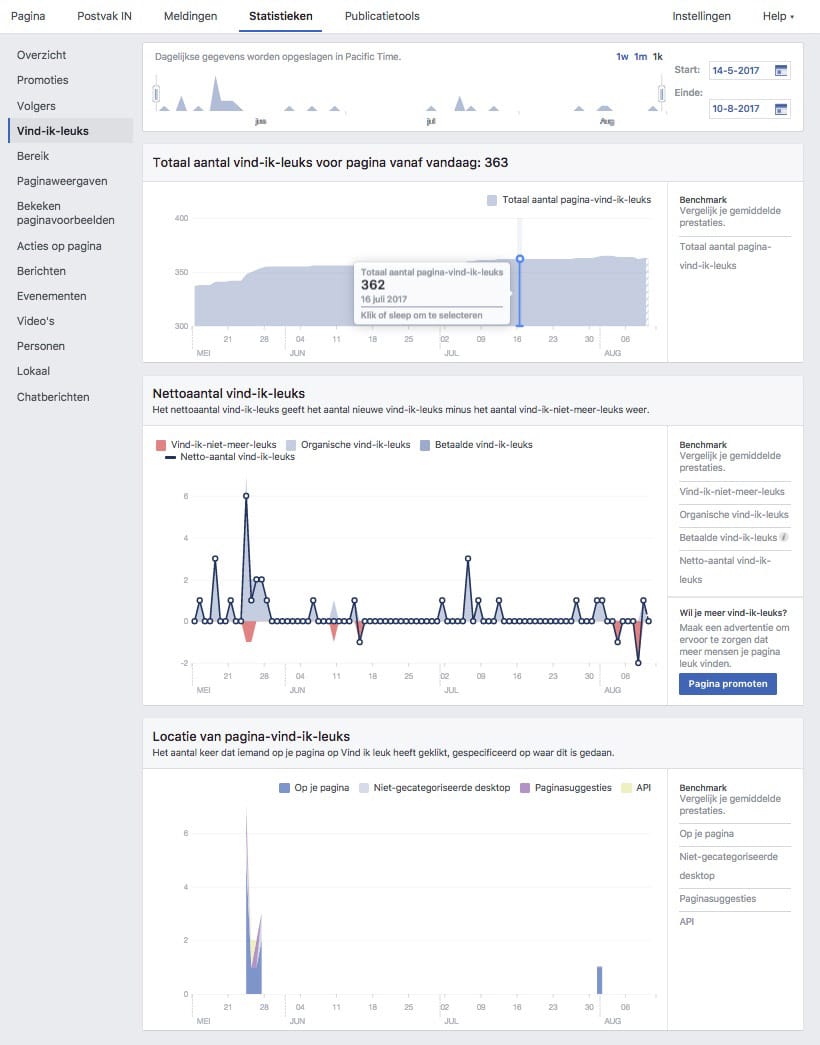Toggle Op je pagina legend swatch
This screenshot has width=820, height=1045.
click(285, 788)
